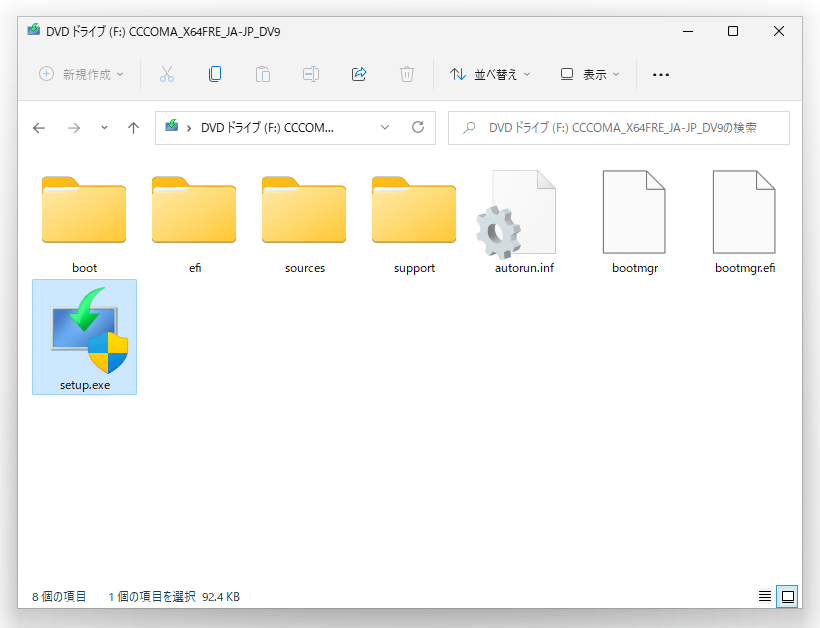Go up one folder level arrow
Viewport: 820px width, 628px height.
pyautogui.click(x=133, y=128)
